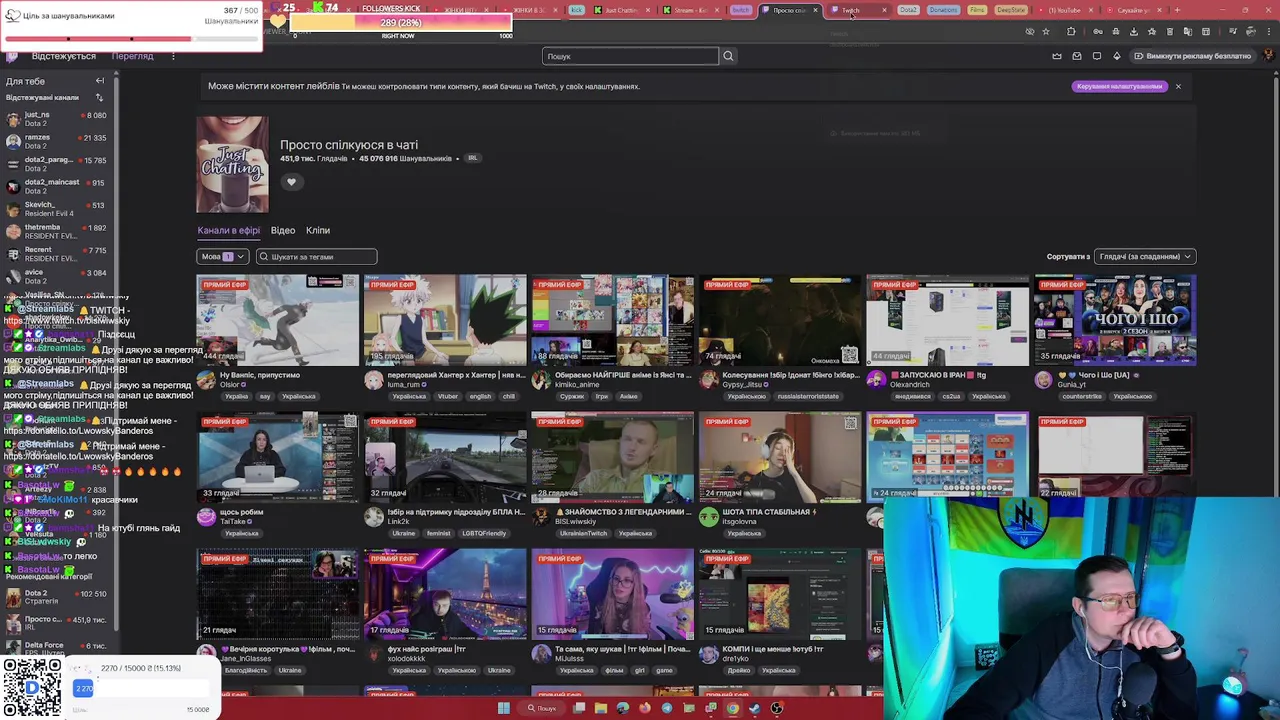Switch to OBS Studio in taskbar
The image size is (1280, 720).
[x=777, y=708]
